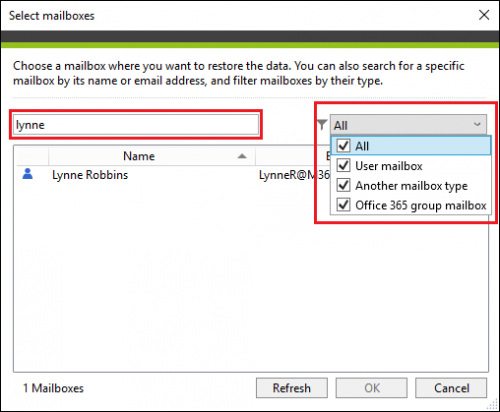500x412 pixels.
Task: Click the 1 Mailboxes count label
Action: (x=53, y=388)
